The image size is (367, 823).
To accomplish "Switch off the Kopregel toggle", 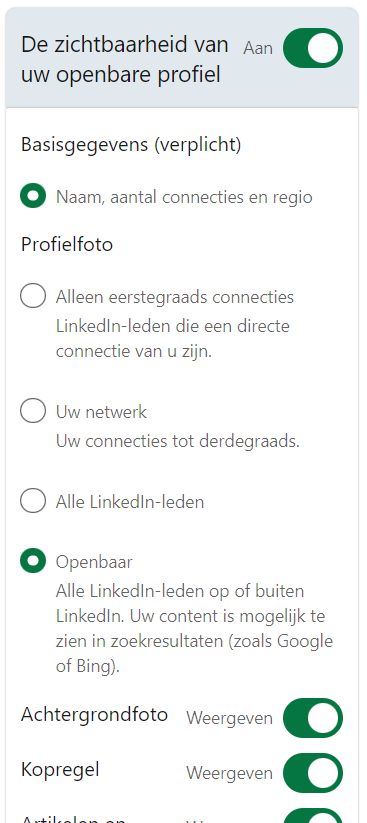I will point(313,773).
